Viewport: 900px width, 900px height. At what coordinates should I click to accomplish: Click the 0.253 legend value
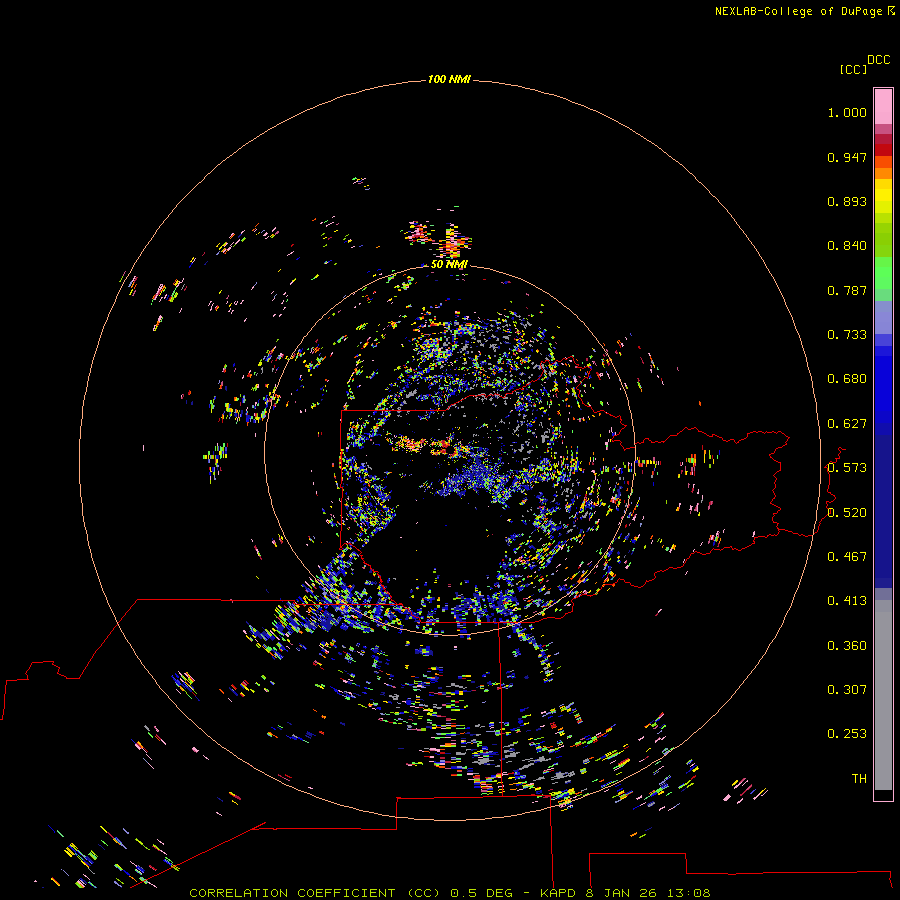pos(847,734)
